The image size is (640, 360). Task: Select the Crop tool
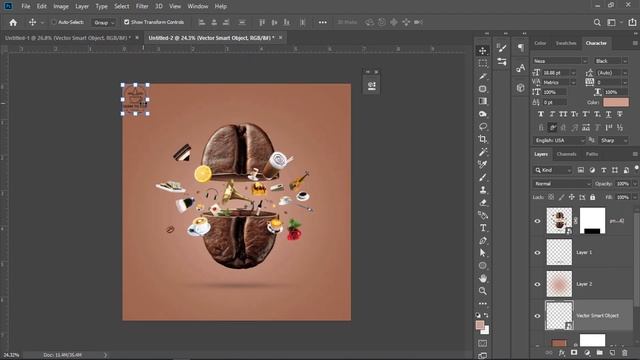coord(482,139)
